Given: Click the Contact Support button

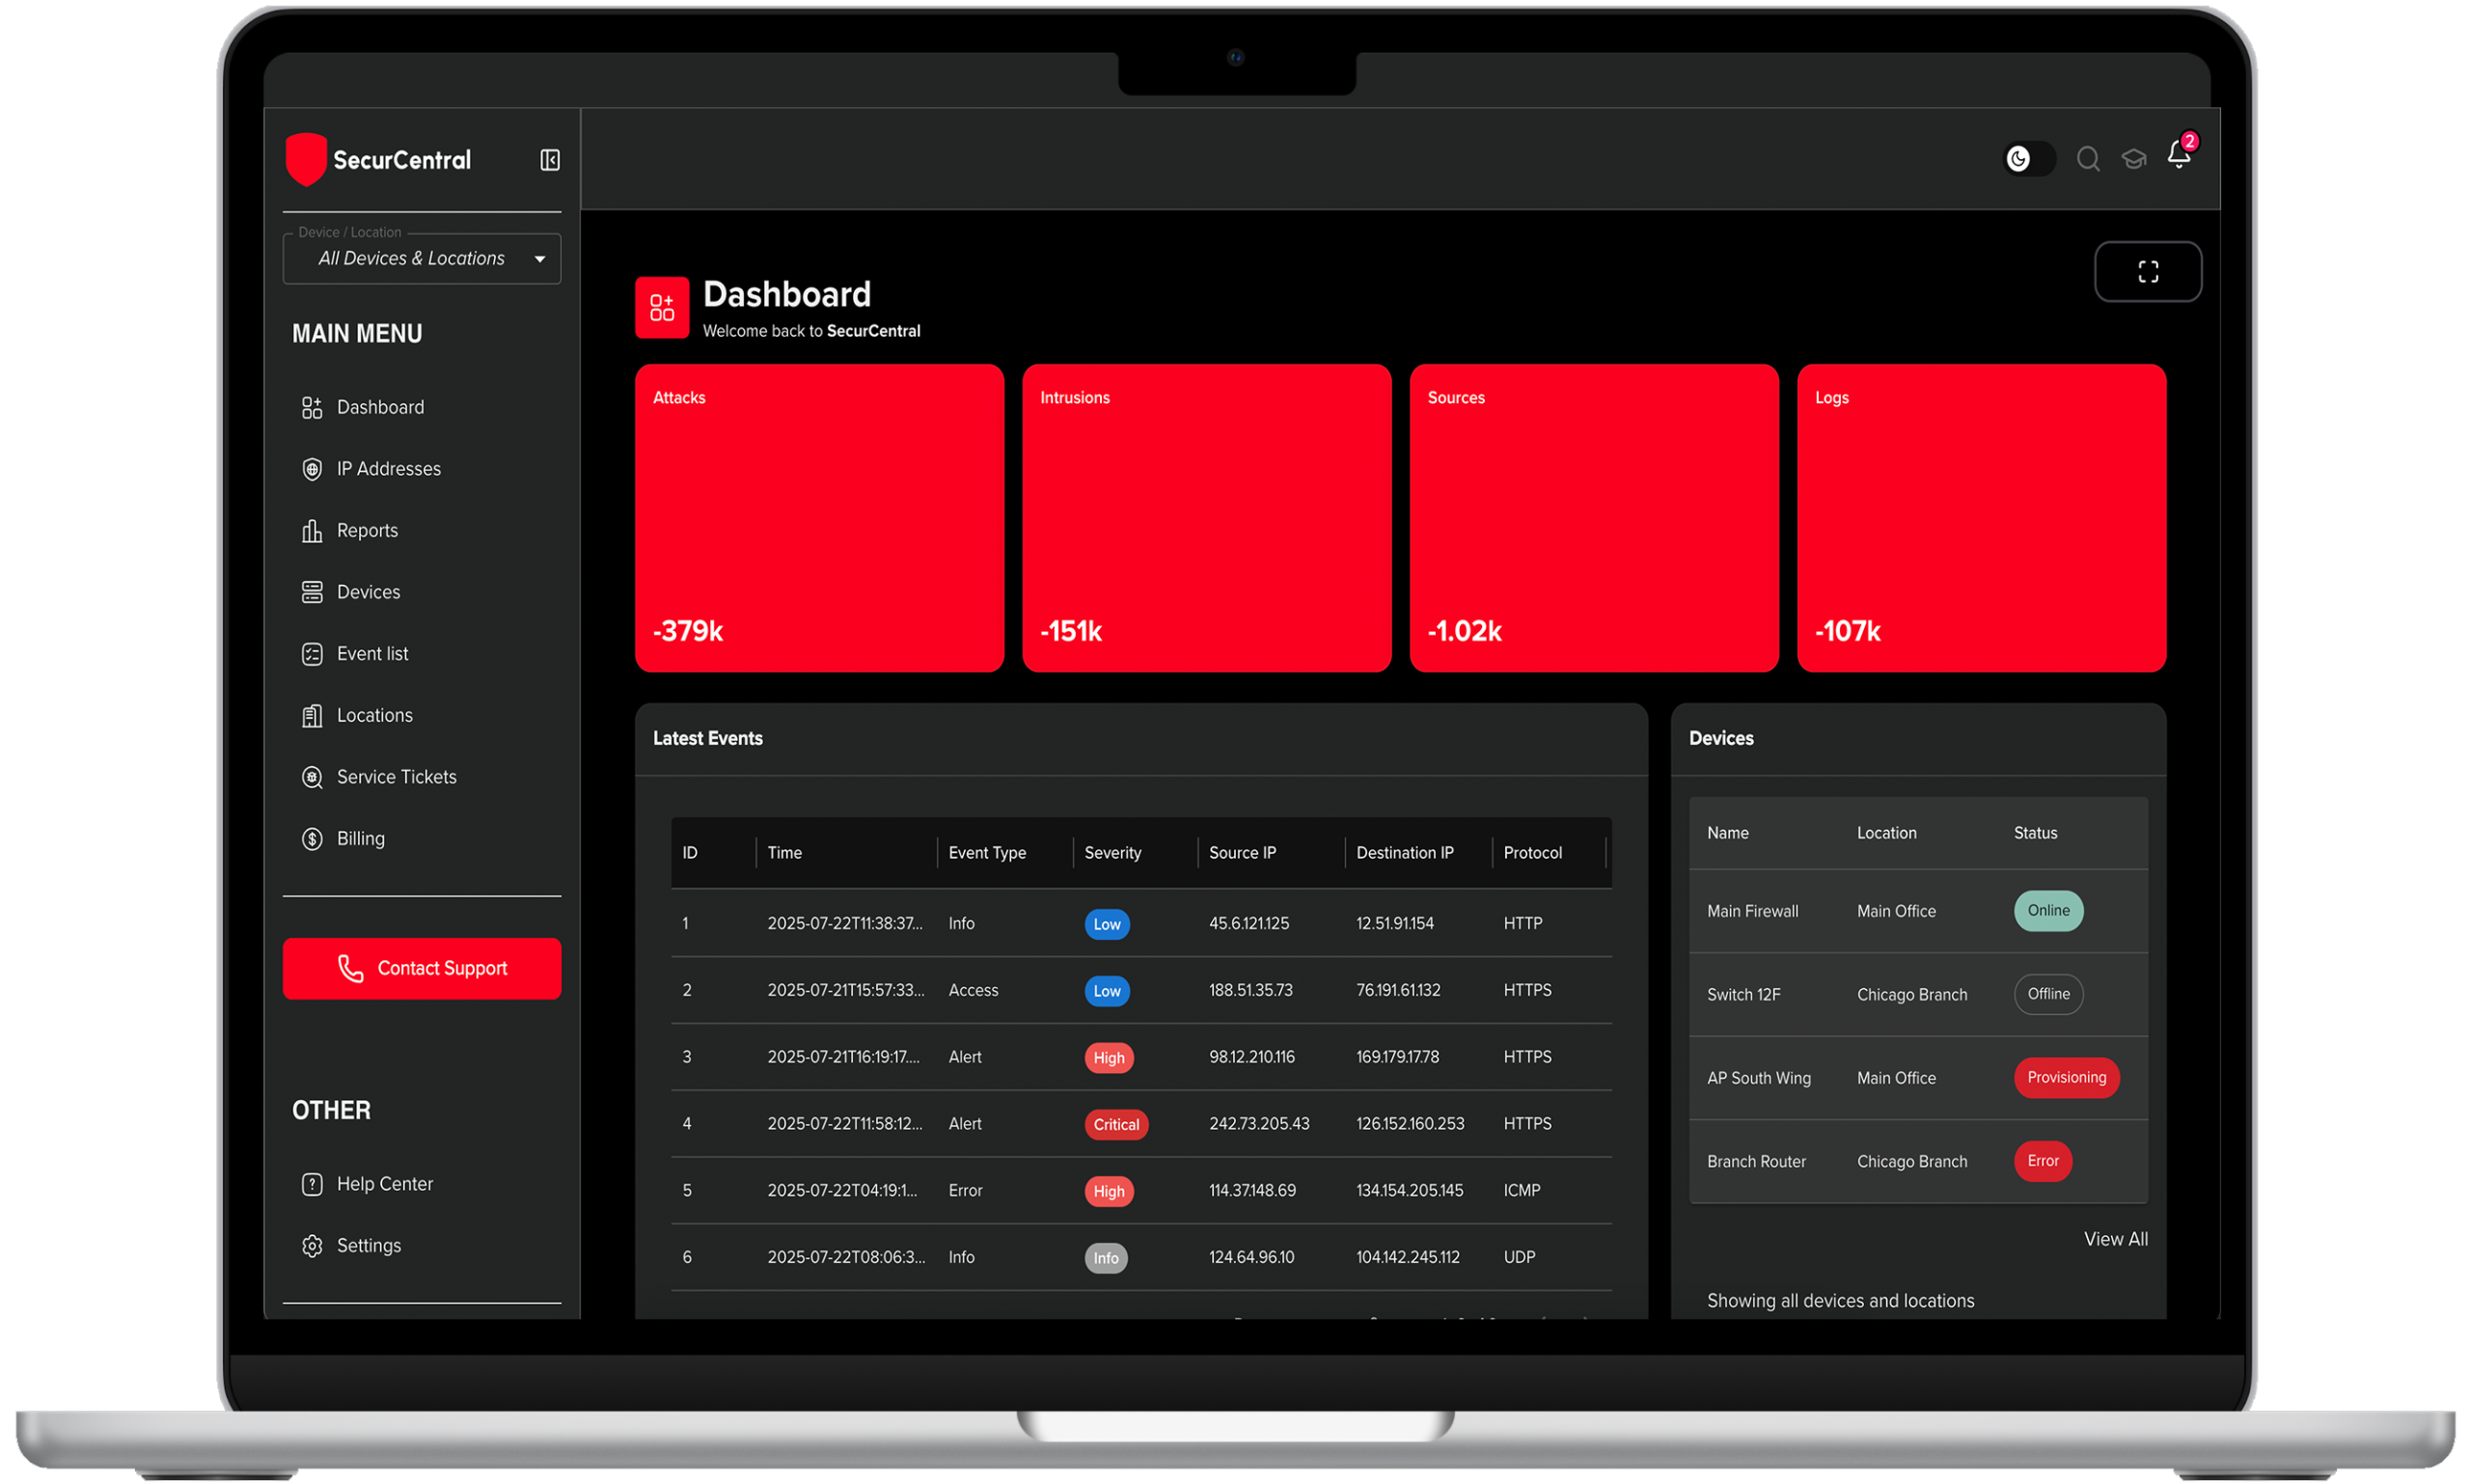Looking at the screenshot, I should (422, 968).
